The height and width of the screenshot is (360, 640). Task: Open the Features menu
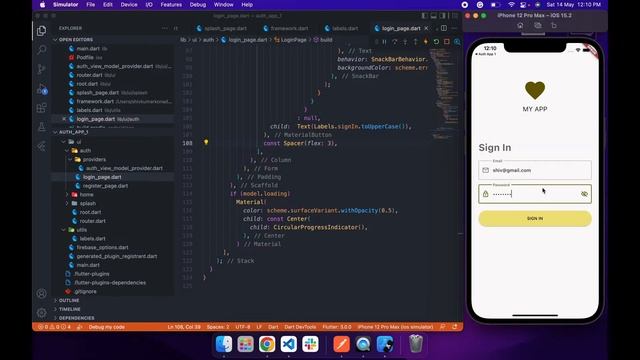coord(171,5)
